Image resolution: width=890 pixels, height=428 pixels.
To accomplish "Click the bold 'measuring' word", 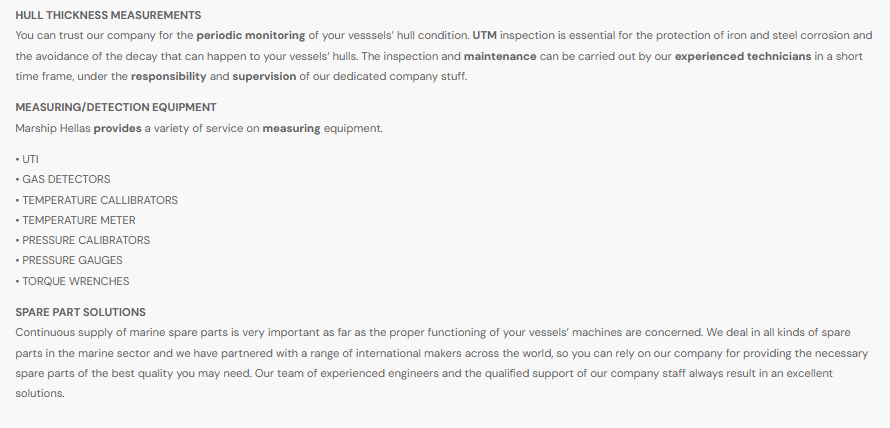I will pos(291,128).
